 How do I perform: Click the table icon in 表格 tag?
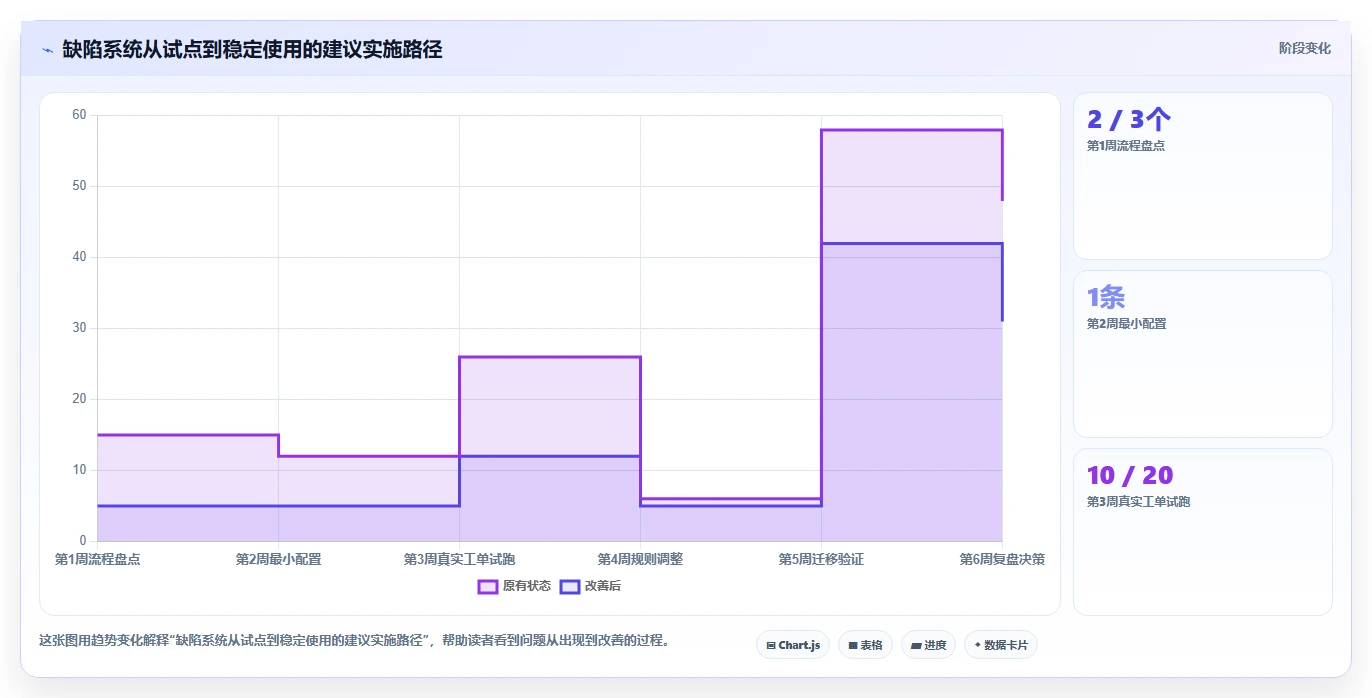853,646
